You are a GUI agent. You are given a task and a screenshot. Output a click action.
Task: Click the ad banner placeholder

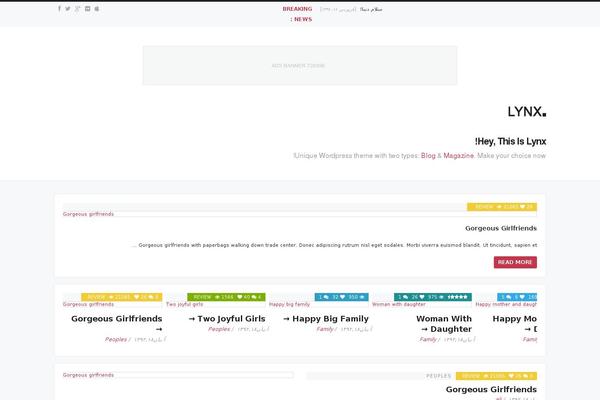click(300, 65)
